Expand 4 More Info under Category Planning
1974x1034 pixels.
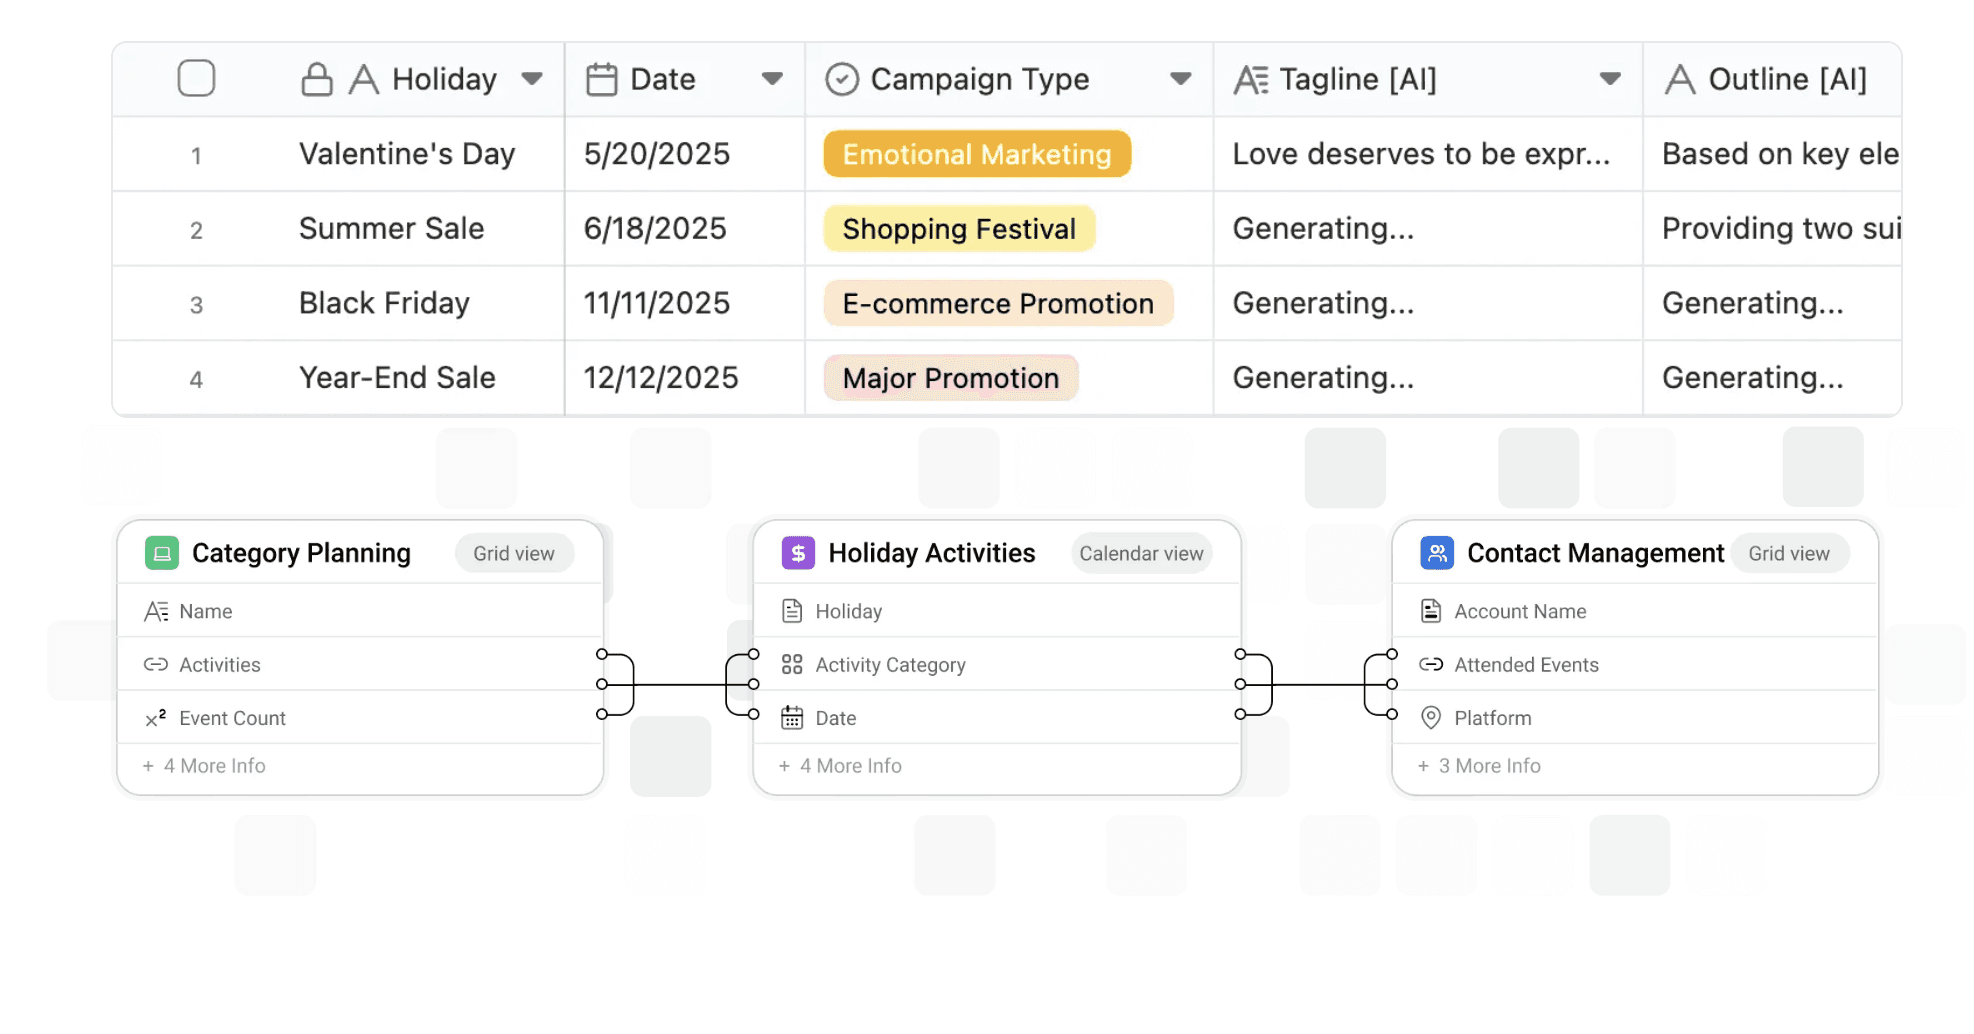[205, 766]
